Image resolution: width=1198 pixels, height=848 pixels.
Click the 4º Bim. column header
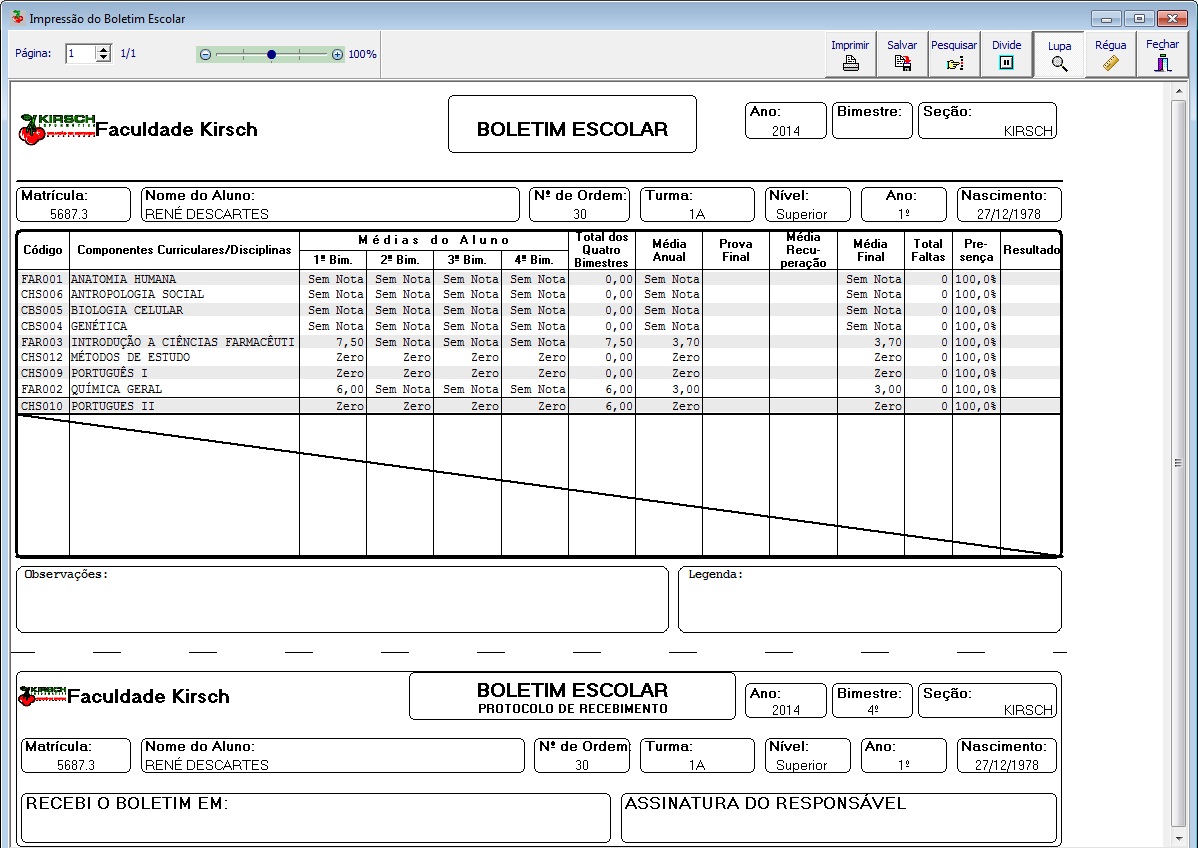535,260
